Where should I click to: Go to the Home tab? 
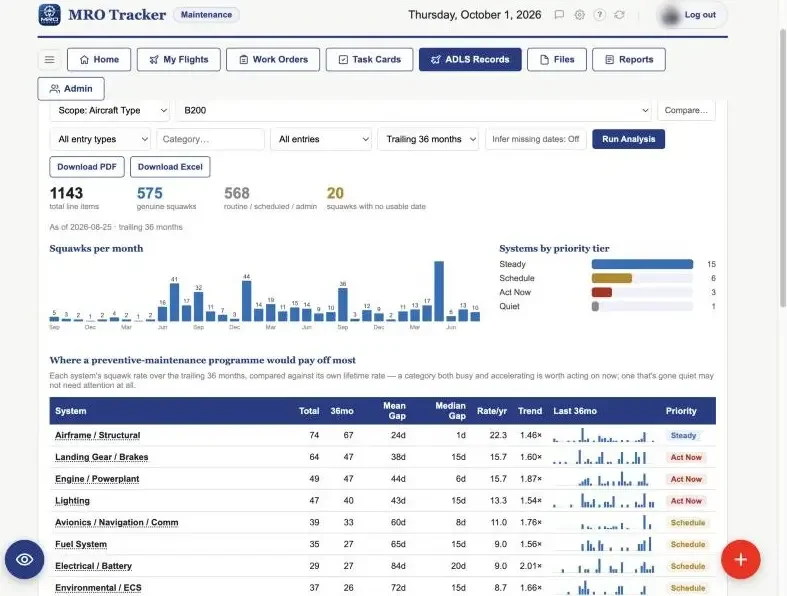point(99,60)
